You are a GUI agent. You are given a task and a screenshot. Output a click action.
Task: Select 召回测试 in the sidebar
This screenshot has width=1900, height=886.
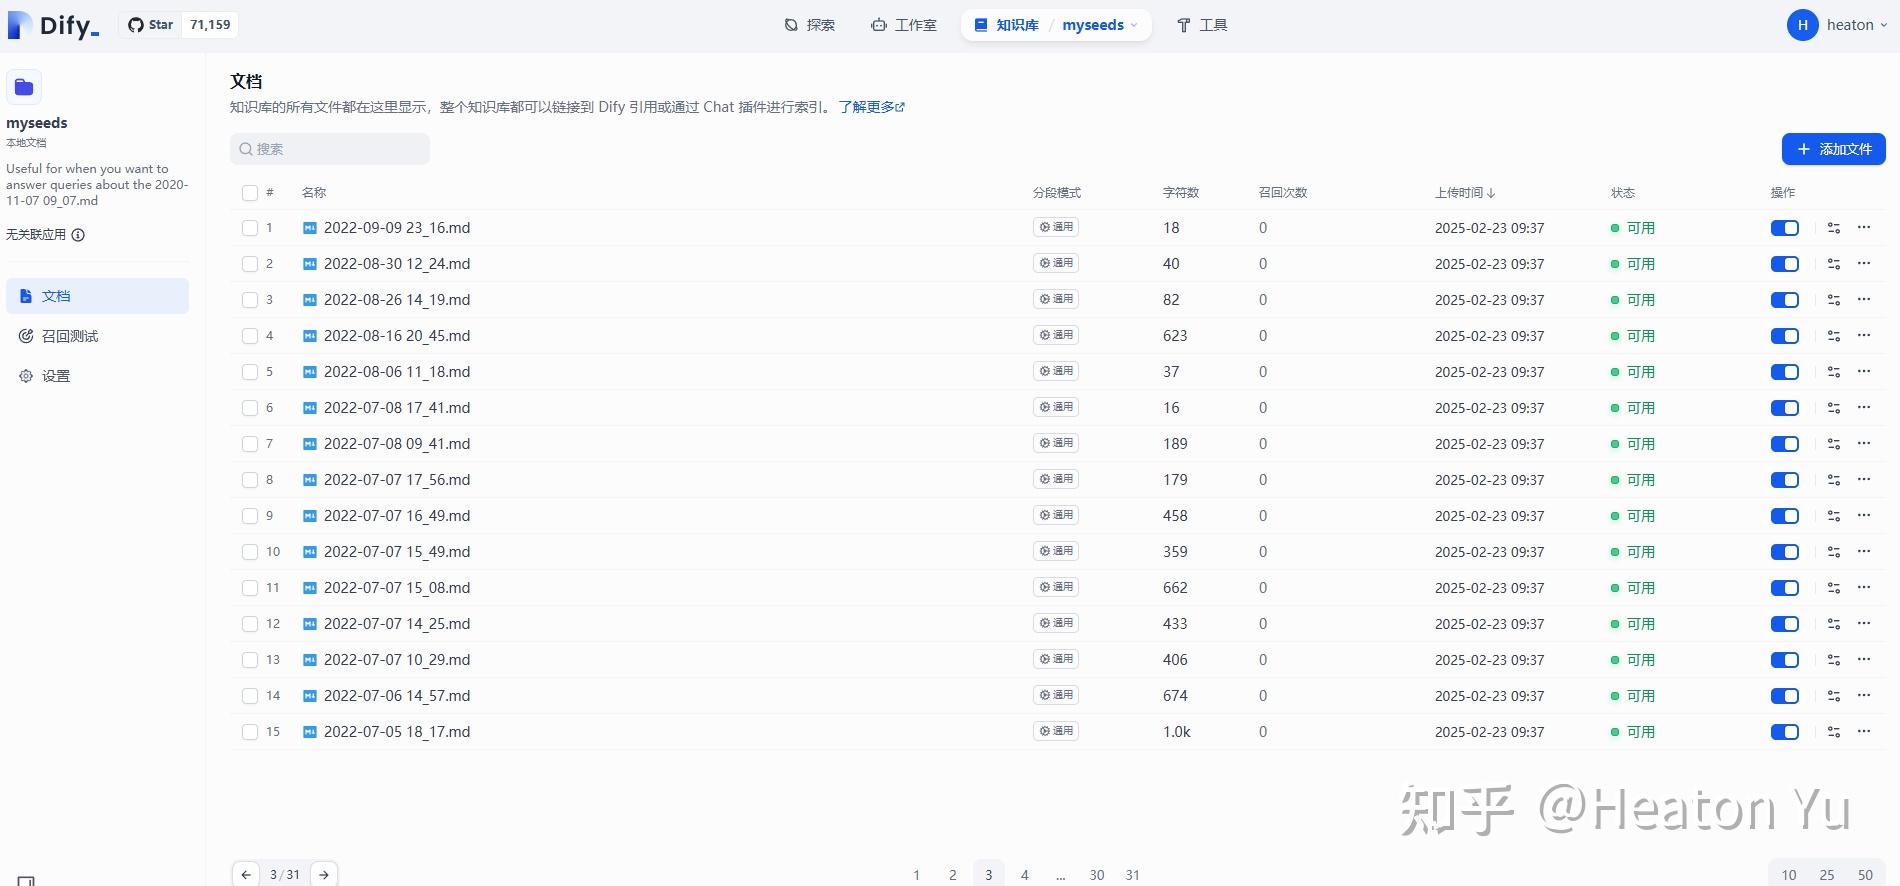(97, 336)
